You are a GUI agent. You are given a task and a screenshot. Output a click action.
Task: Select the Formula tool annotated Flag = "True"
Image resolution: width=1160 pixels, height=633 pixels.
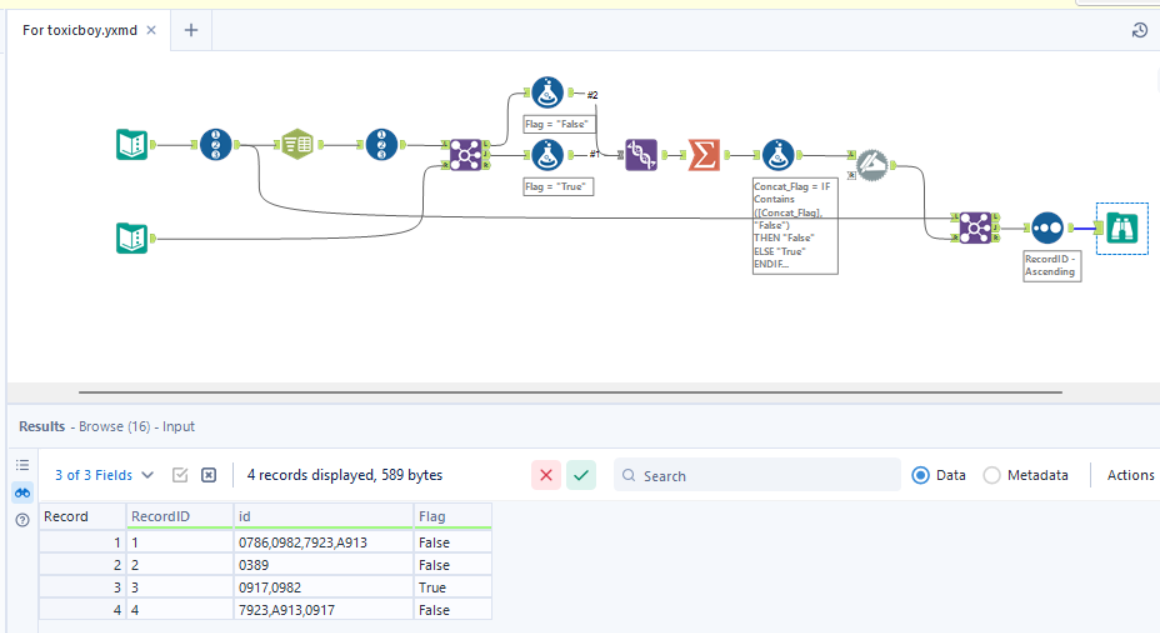point(546,155)
